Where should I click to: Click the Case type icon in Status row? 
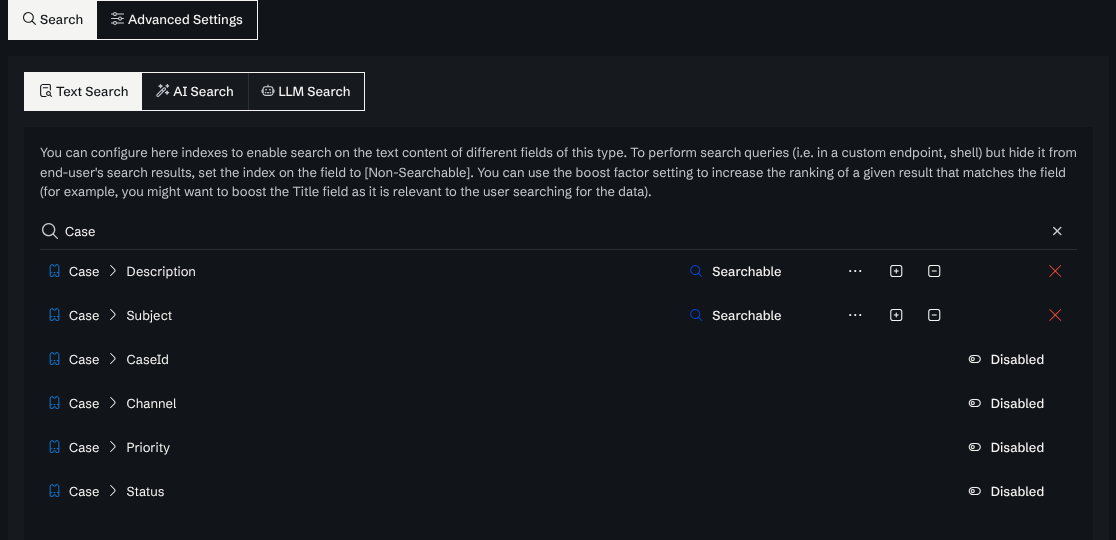click(54, 492)
